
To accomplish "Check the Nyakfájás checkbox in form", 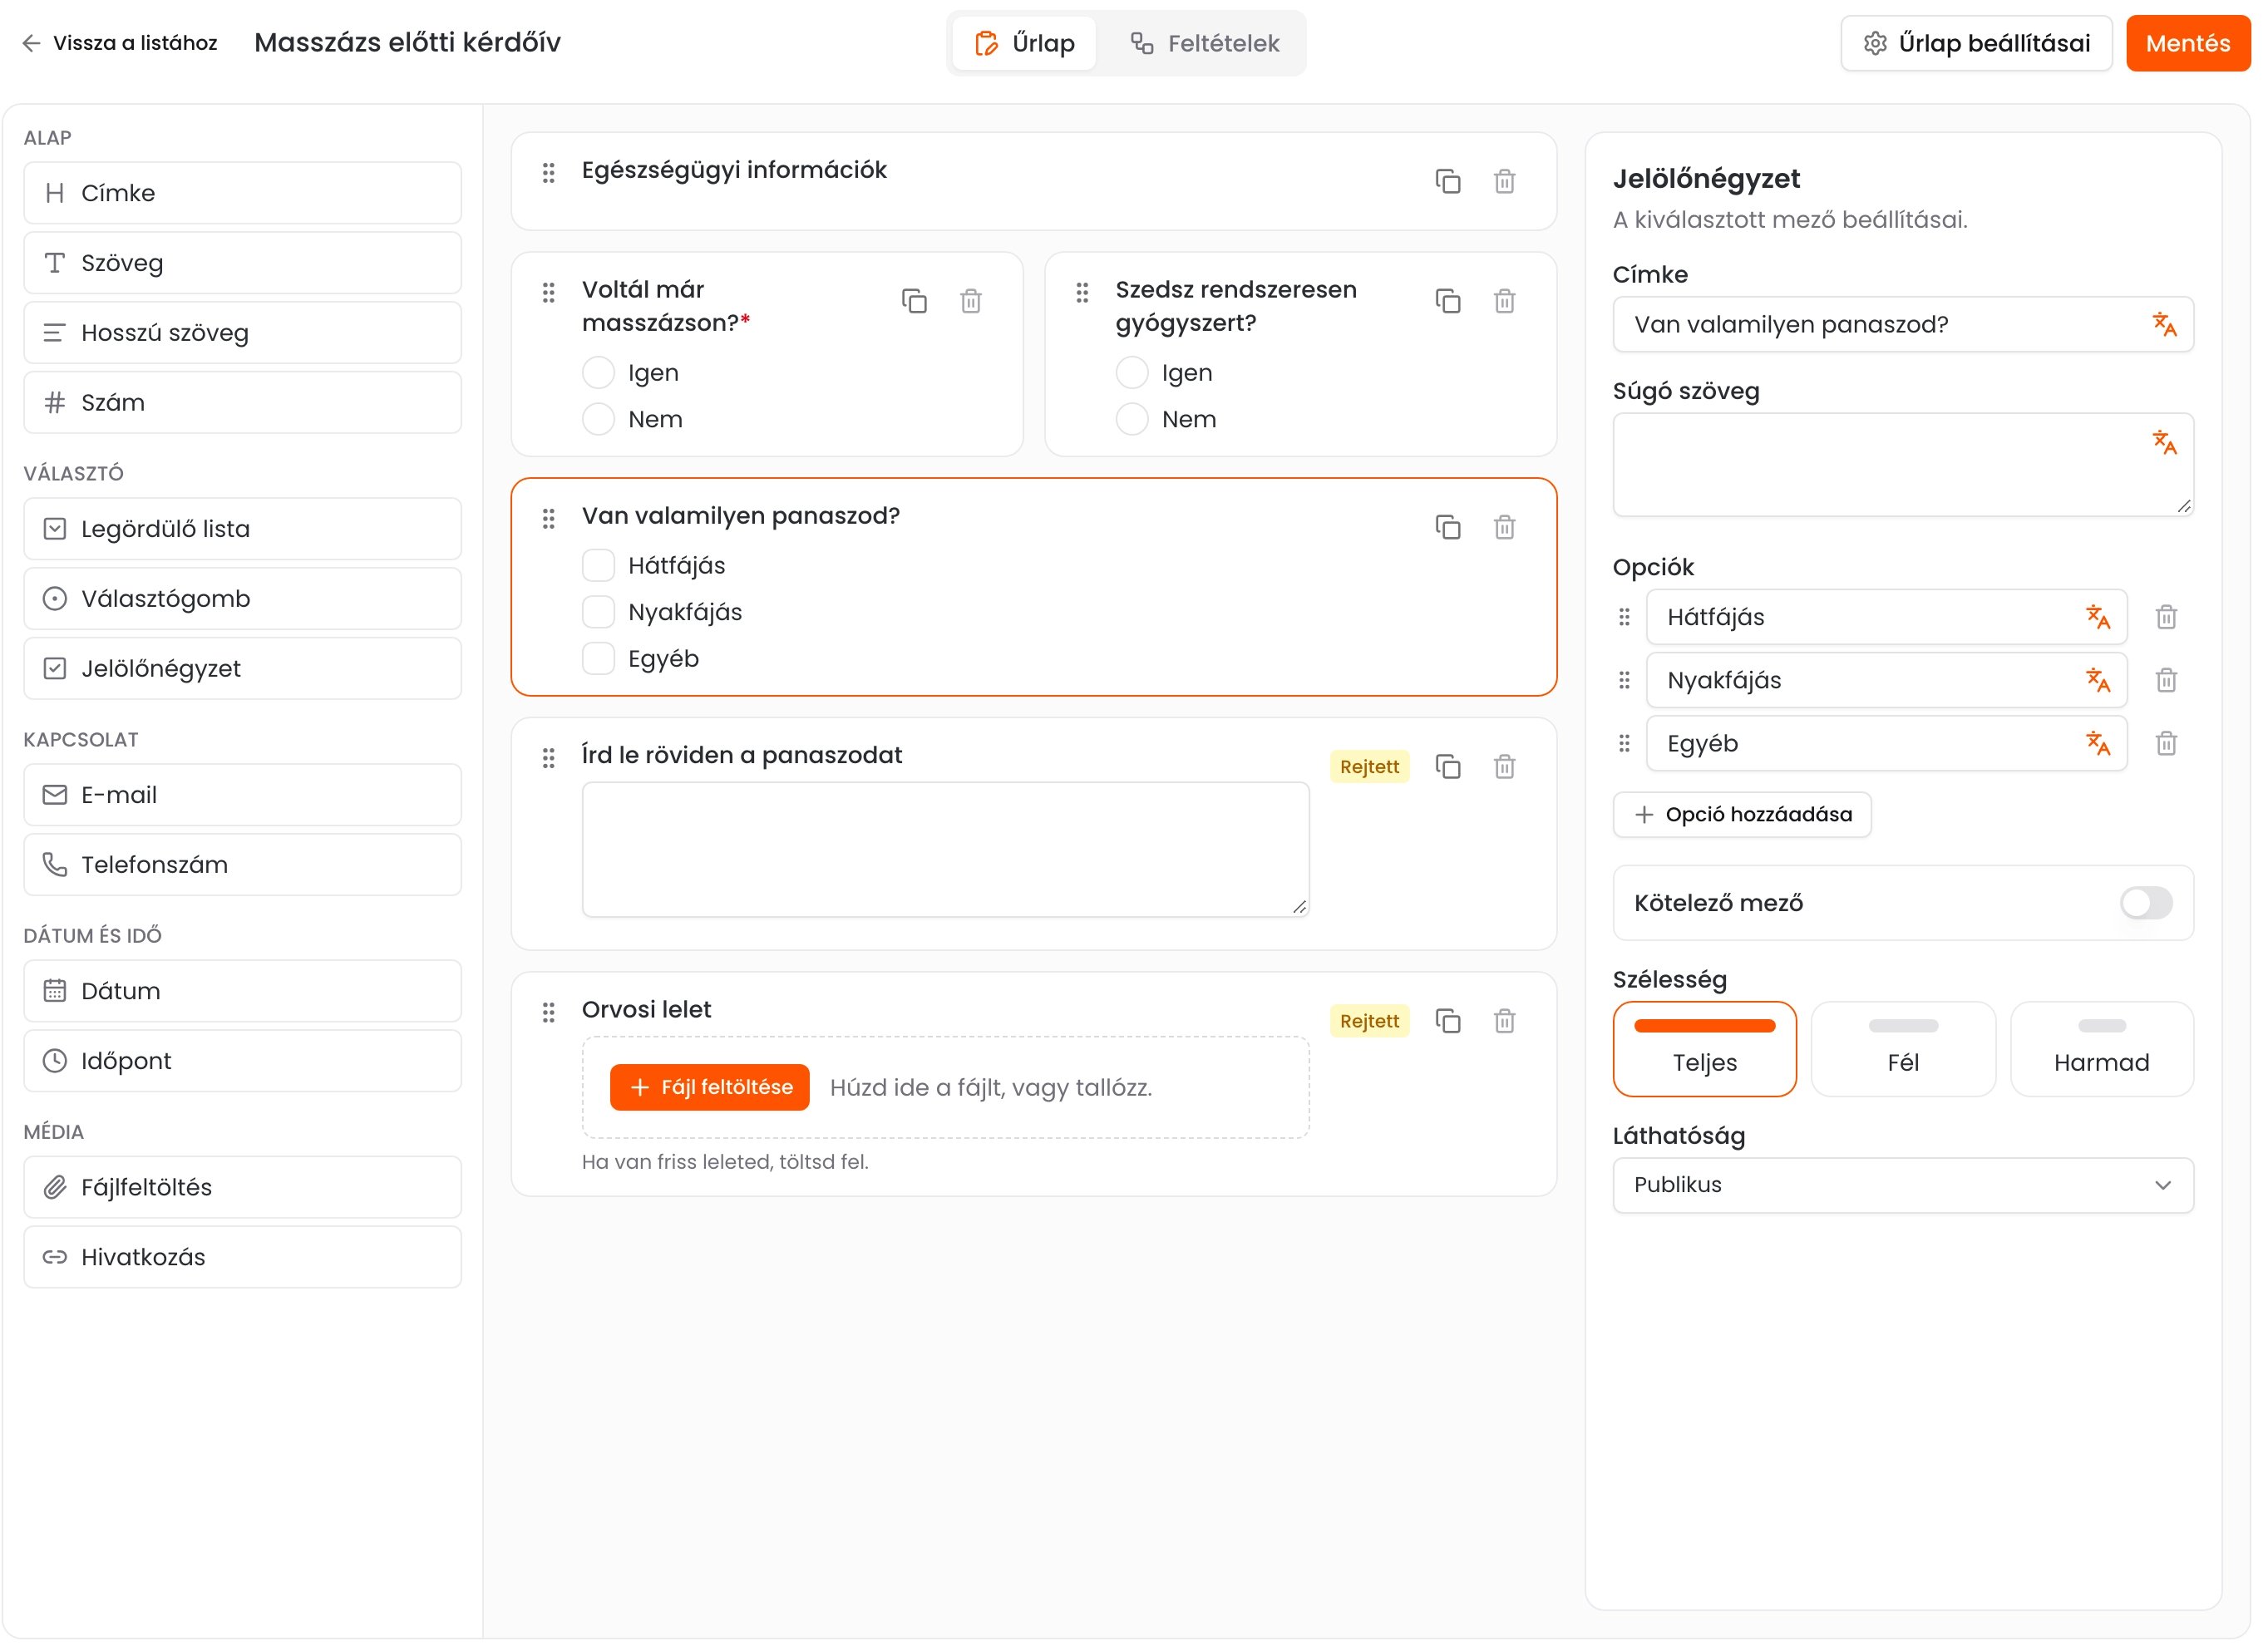I will coord(598,612).
